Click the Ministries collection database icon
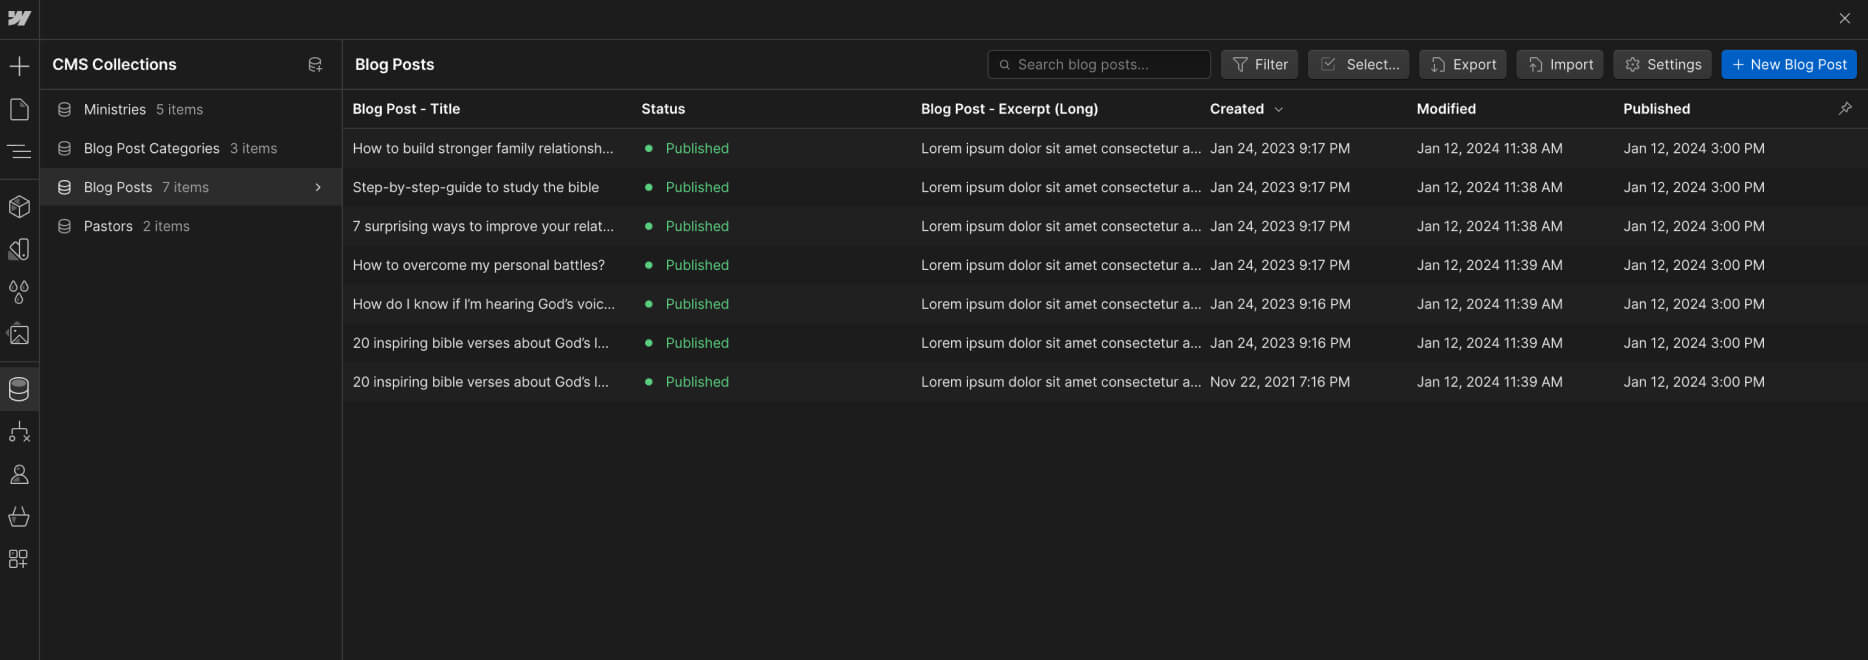 tap(65, 109)
